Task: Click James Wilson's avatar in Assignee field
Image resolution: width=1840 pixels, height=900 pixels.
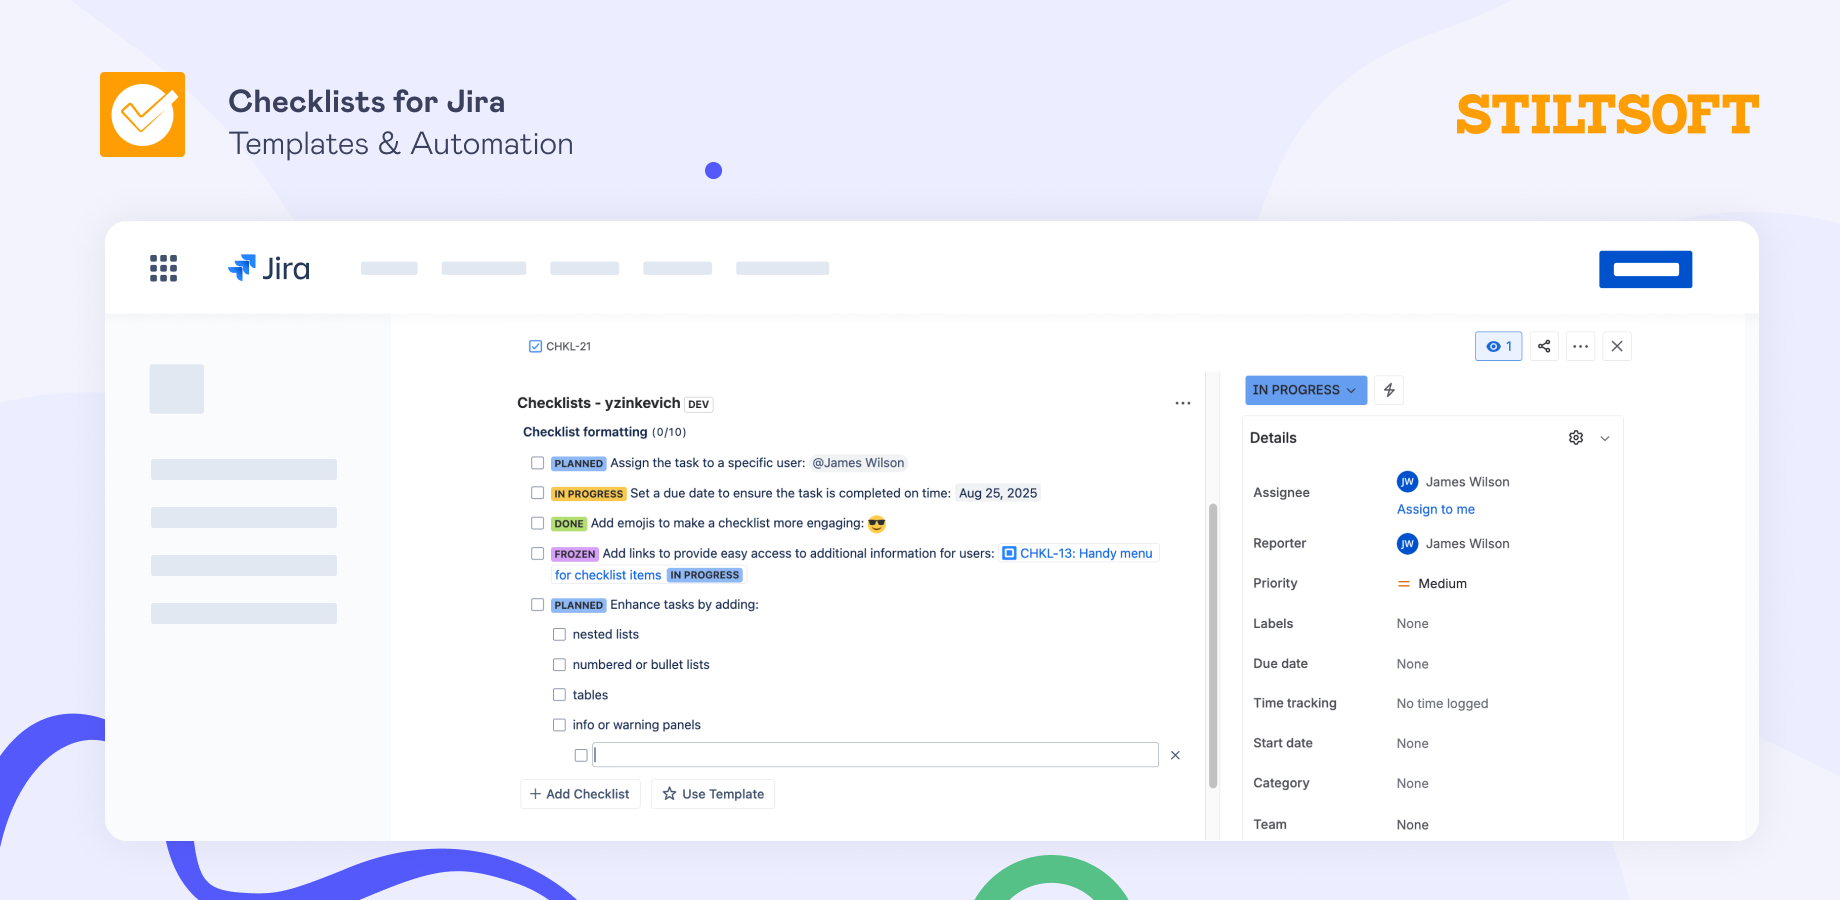Action: pos(1407,481)
